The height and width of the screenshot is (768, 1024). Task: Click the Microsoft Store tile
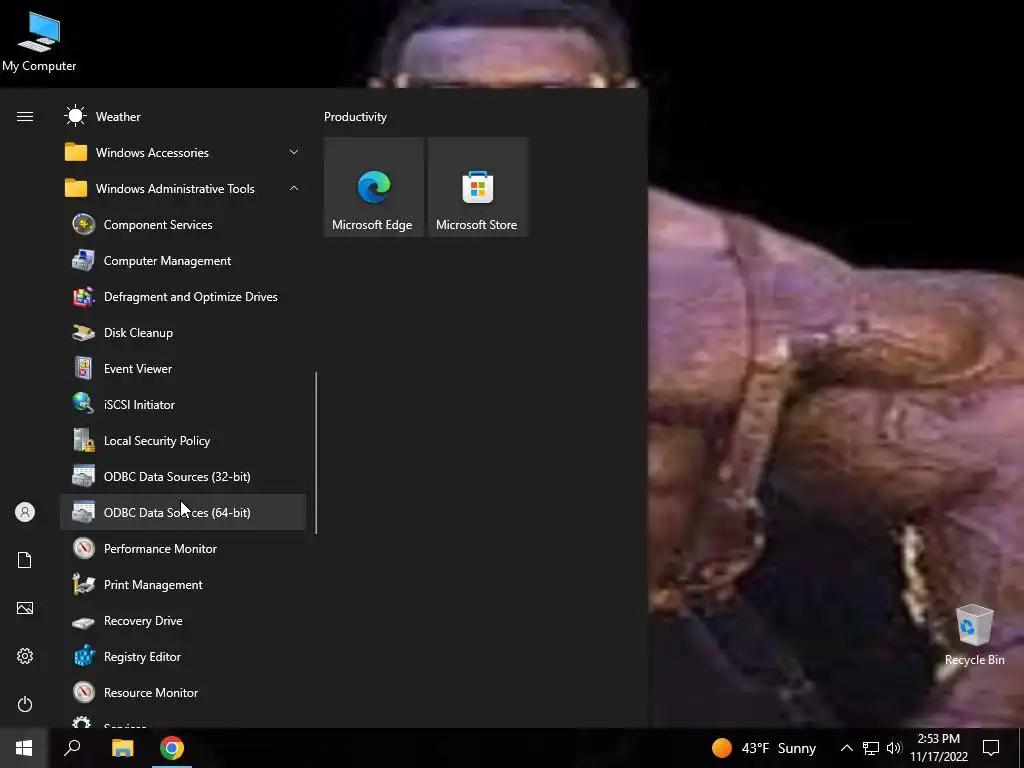[477, 187]
